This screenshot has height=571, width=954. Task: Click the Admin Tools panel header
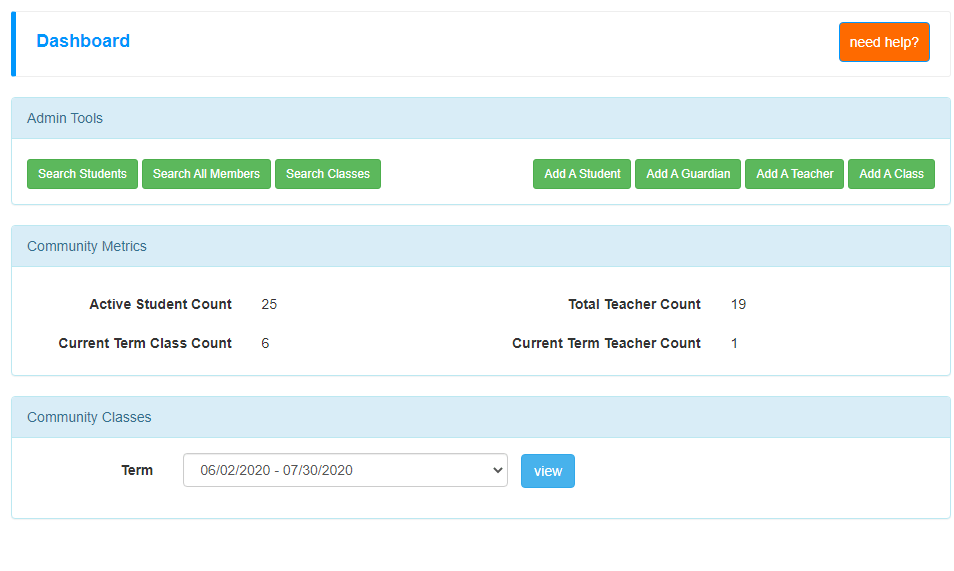tap(481, 118)
